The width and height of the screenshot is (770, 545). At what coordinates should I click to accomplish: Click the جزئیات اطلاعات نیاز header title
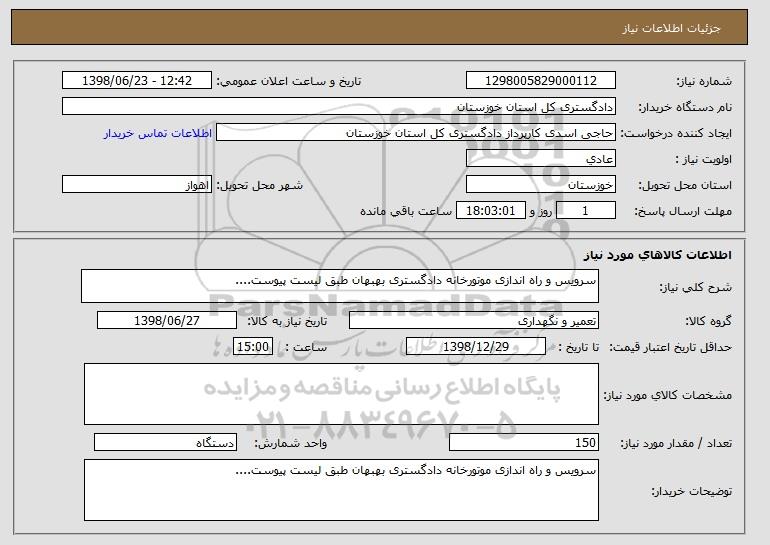pyautogui.click(x=671, y=28)
